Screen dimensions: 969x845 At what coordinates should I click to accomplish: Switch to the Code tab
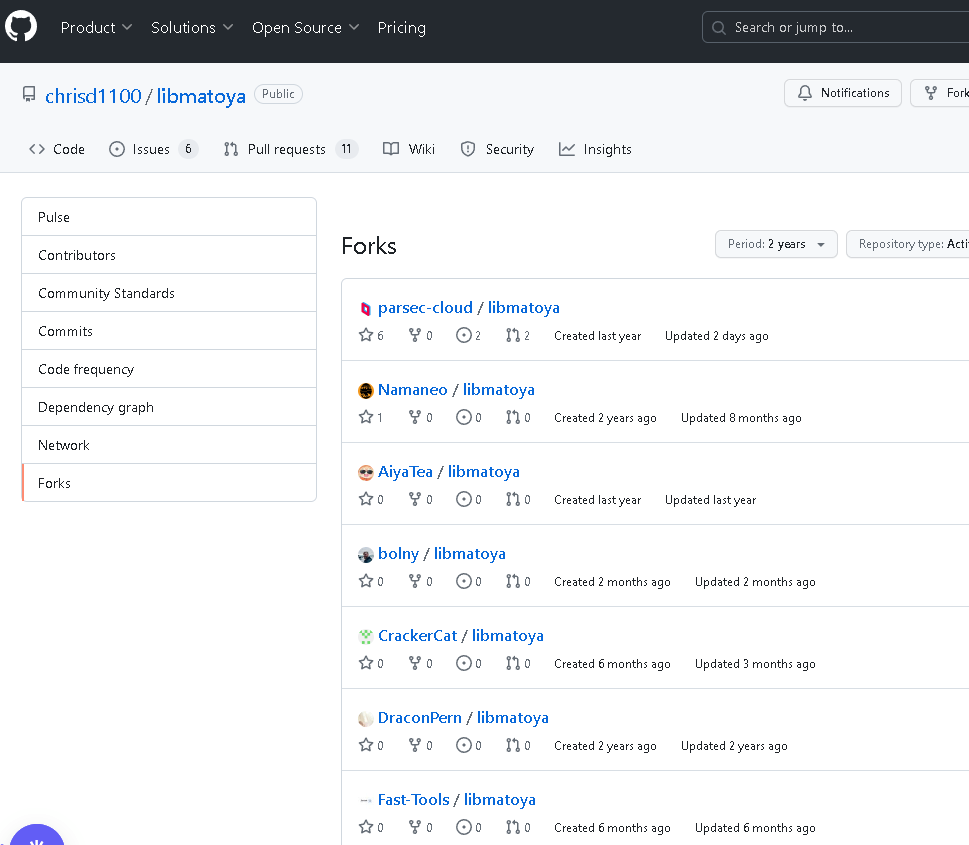tap(57, 149)
